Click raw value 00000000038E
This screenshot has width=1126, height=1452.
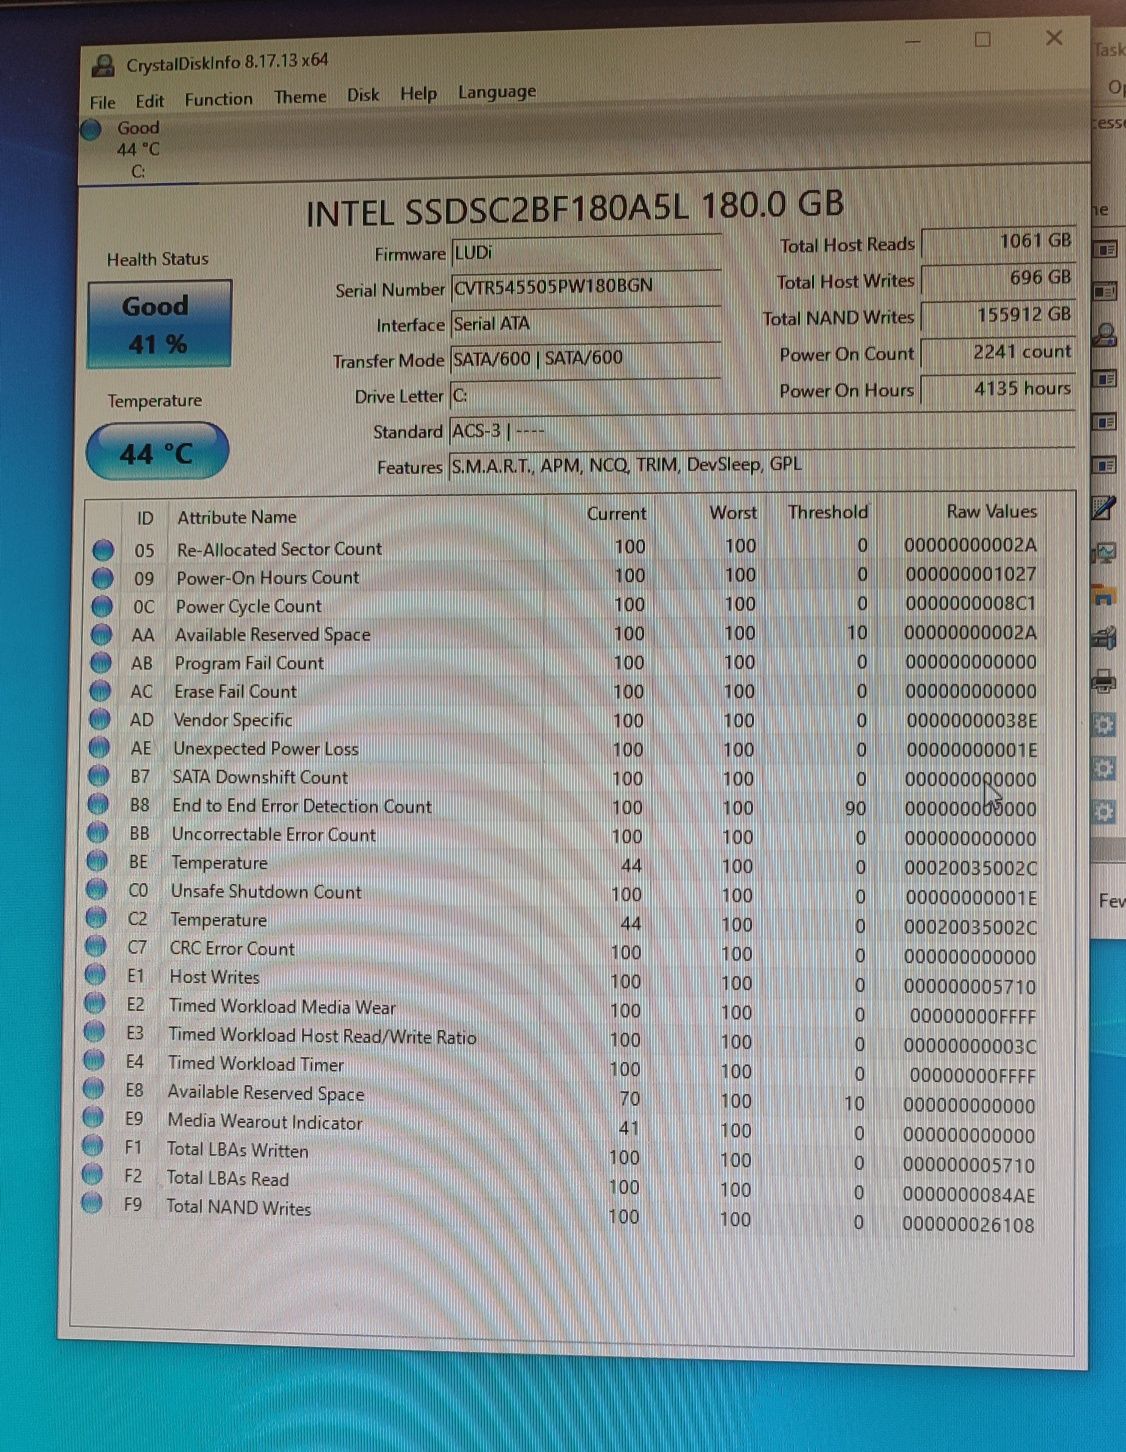971,720
